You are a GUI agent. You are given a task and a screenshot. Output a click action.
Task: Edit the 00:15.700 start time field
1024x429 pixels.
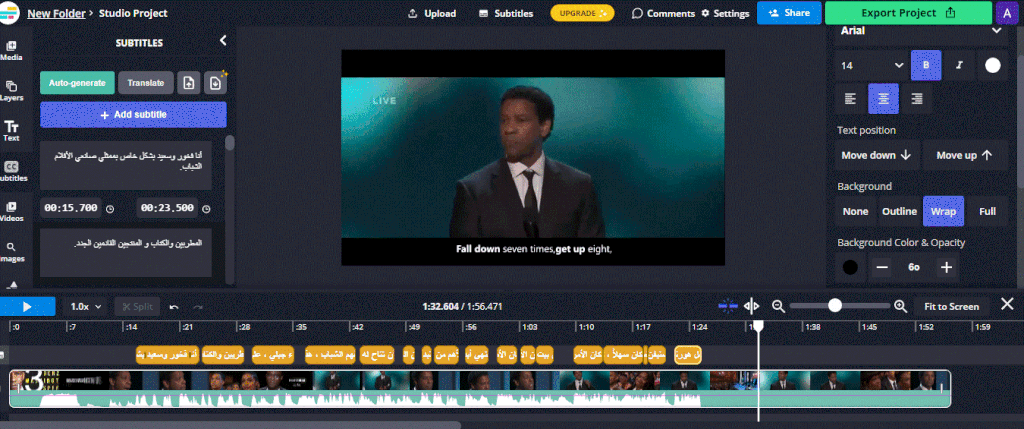coord(71,208)
